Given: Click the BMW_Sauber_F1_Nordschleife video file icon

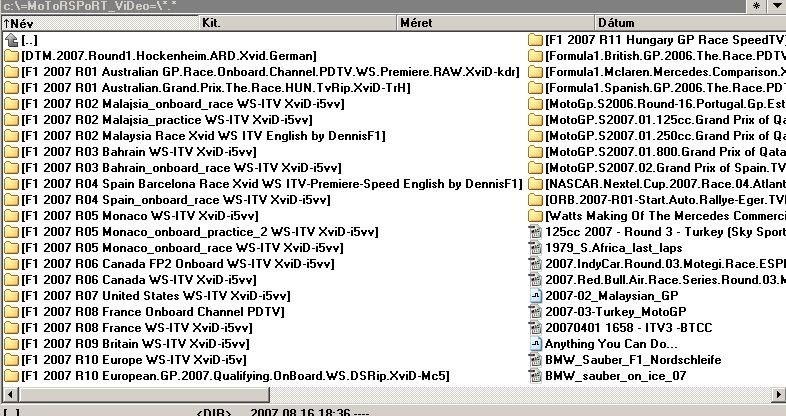Looking at the screenshot, I should click(x=535, y=360).
